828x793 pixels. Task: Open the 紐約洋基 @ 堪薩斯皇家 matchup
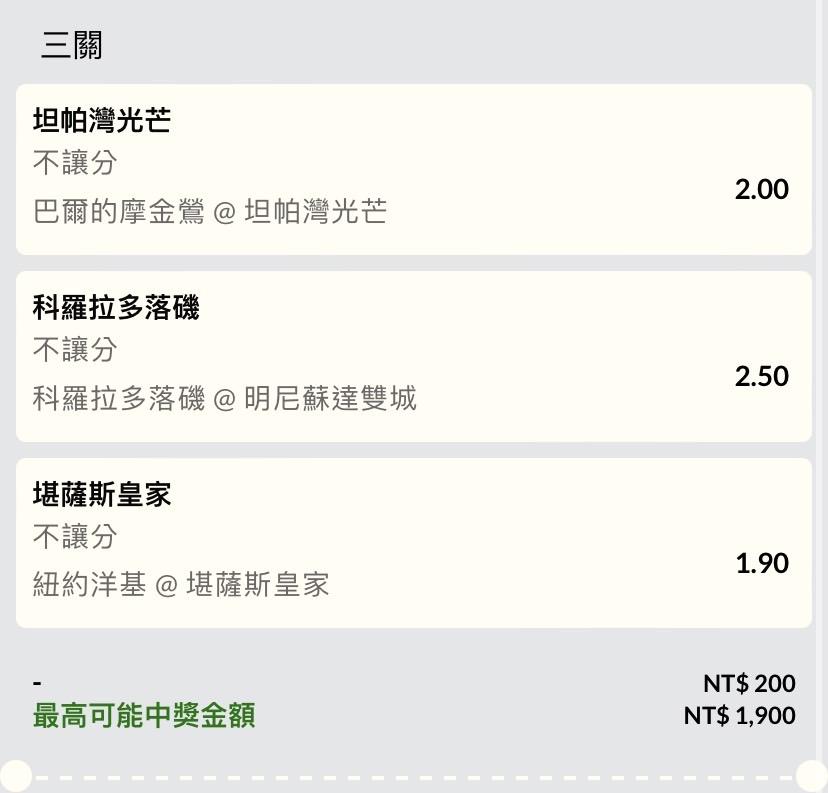(x=181, y=584)
